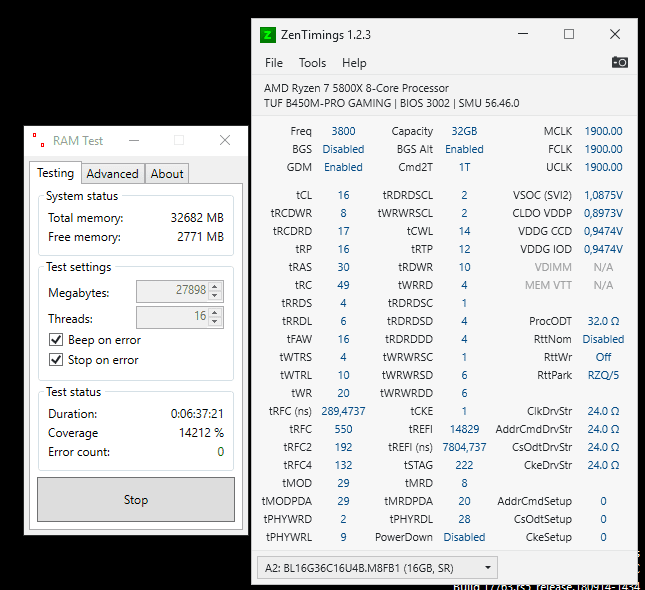This screenshot has width=645, height=590.
Task: Close the RAM Test window
Action: click(x=225, y=141)
